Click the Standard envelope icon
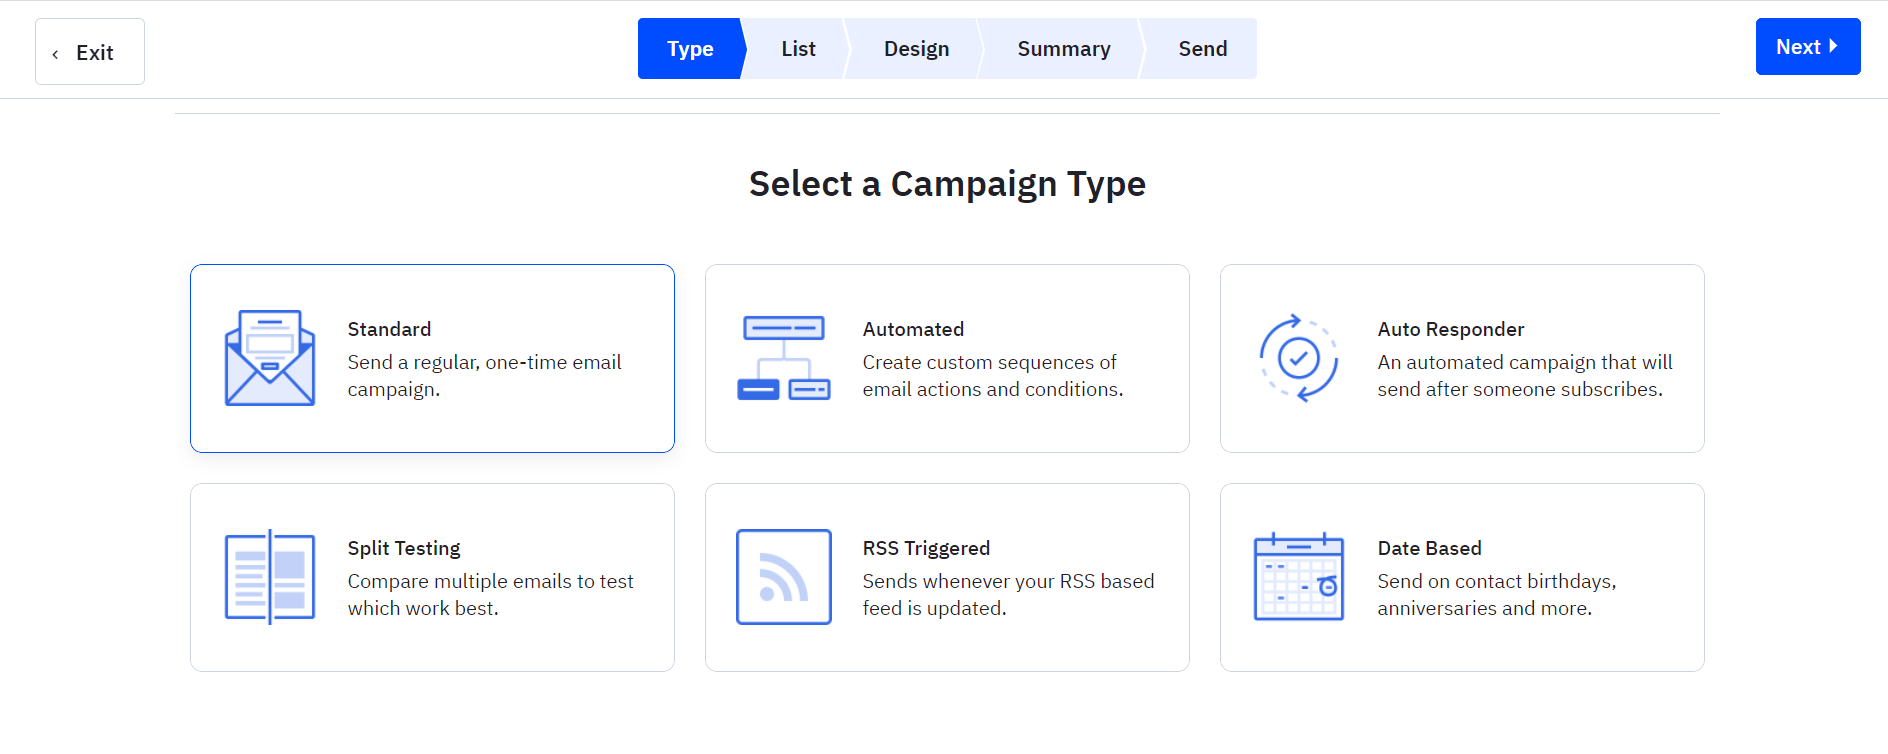The width and height of the screenshot is (1888, 754). pyautogui.click(x=270, y=358)
